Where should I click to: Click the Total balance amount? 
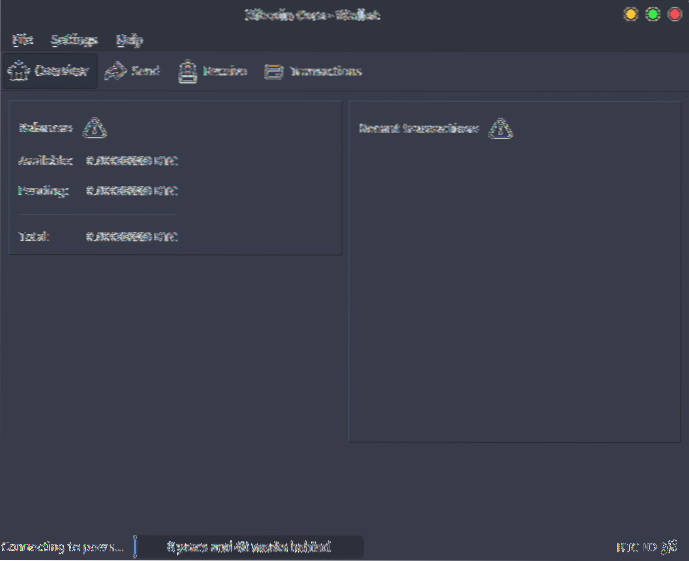tap(132, 237)
